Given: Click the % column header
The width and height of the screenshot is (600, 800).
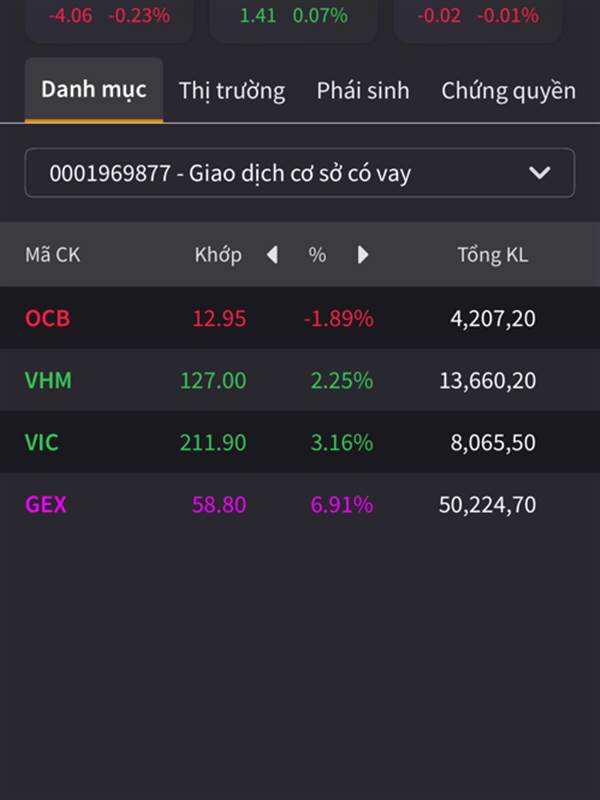Looking at the screenshot, I should click(317, 255).
